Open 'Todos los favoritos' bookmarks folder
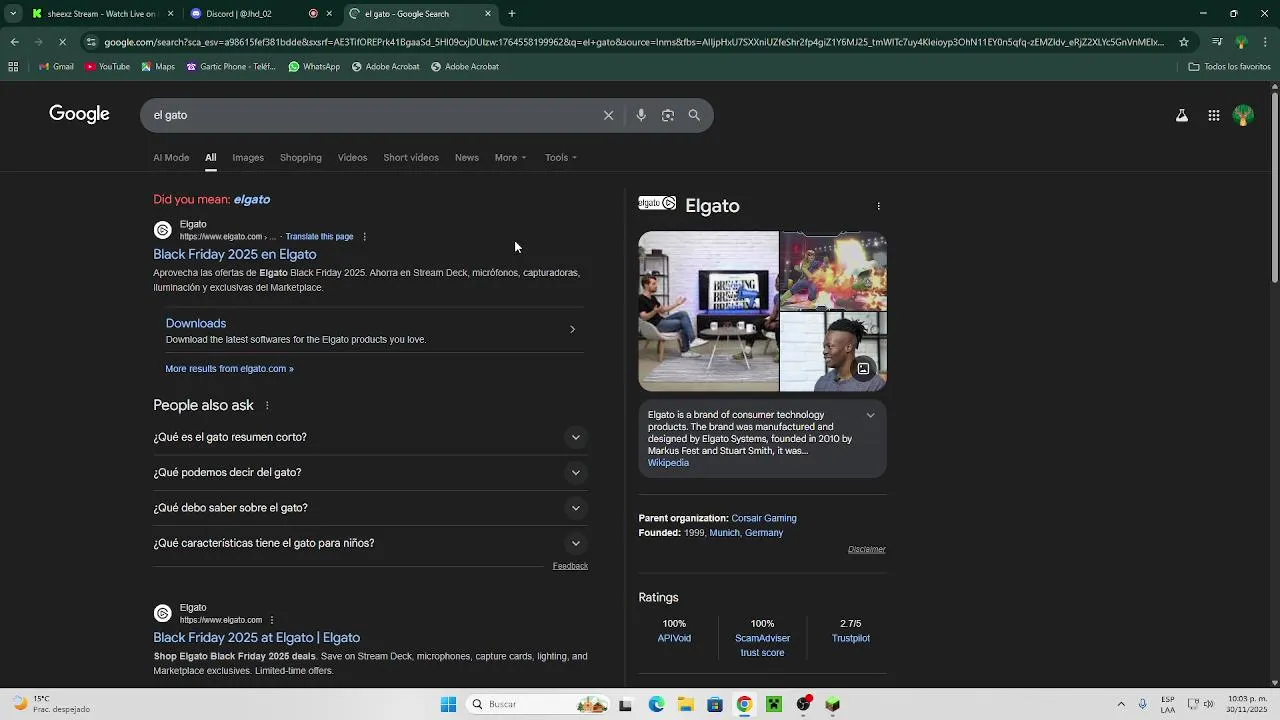This screenshot has height=720, width=1280. (x=1230, y=67)
